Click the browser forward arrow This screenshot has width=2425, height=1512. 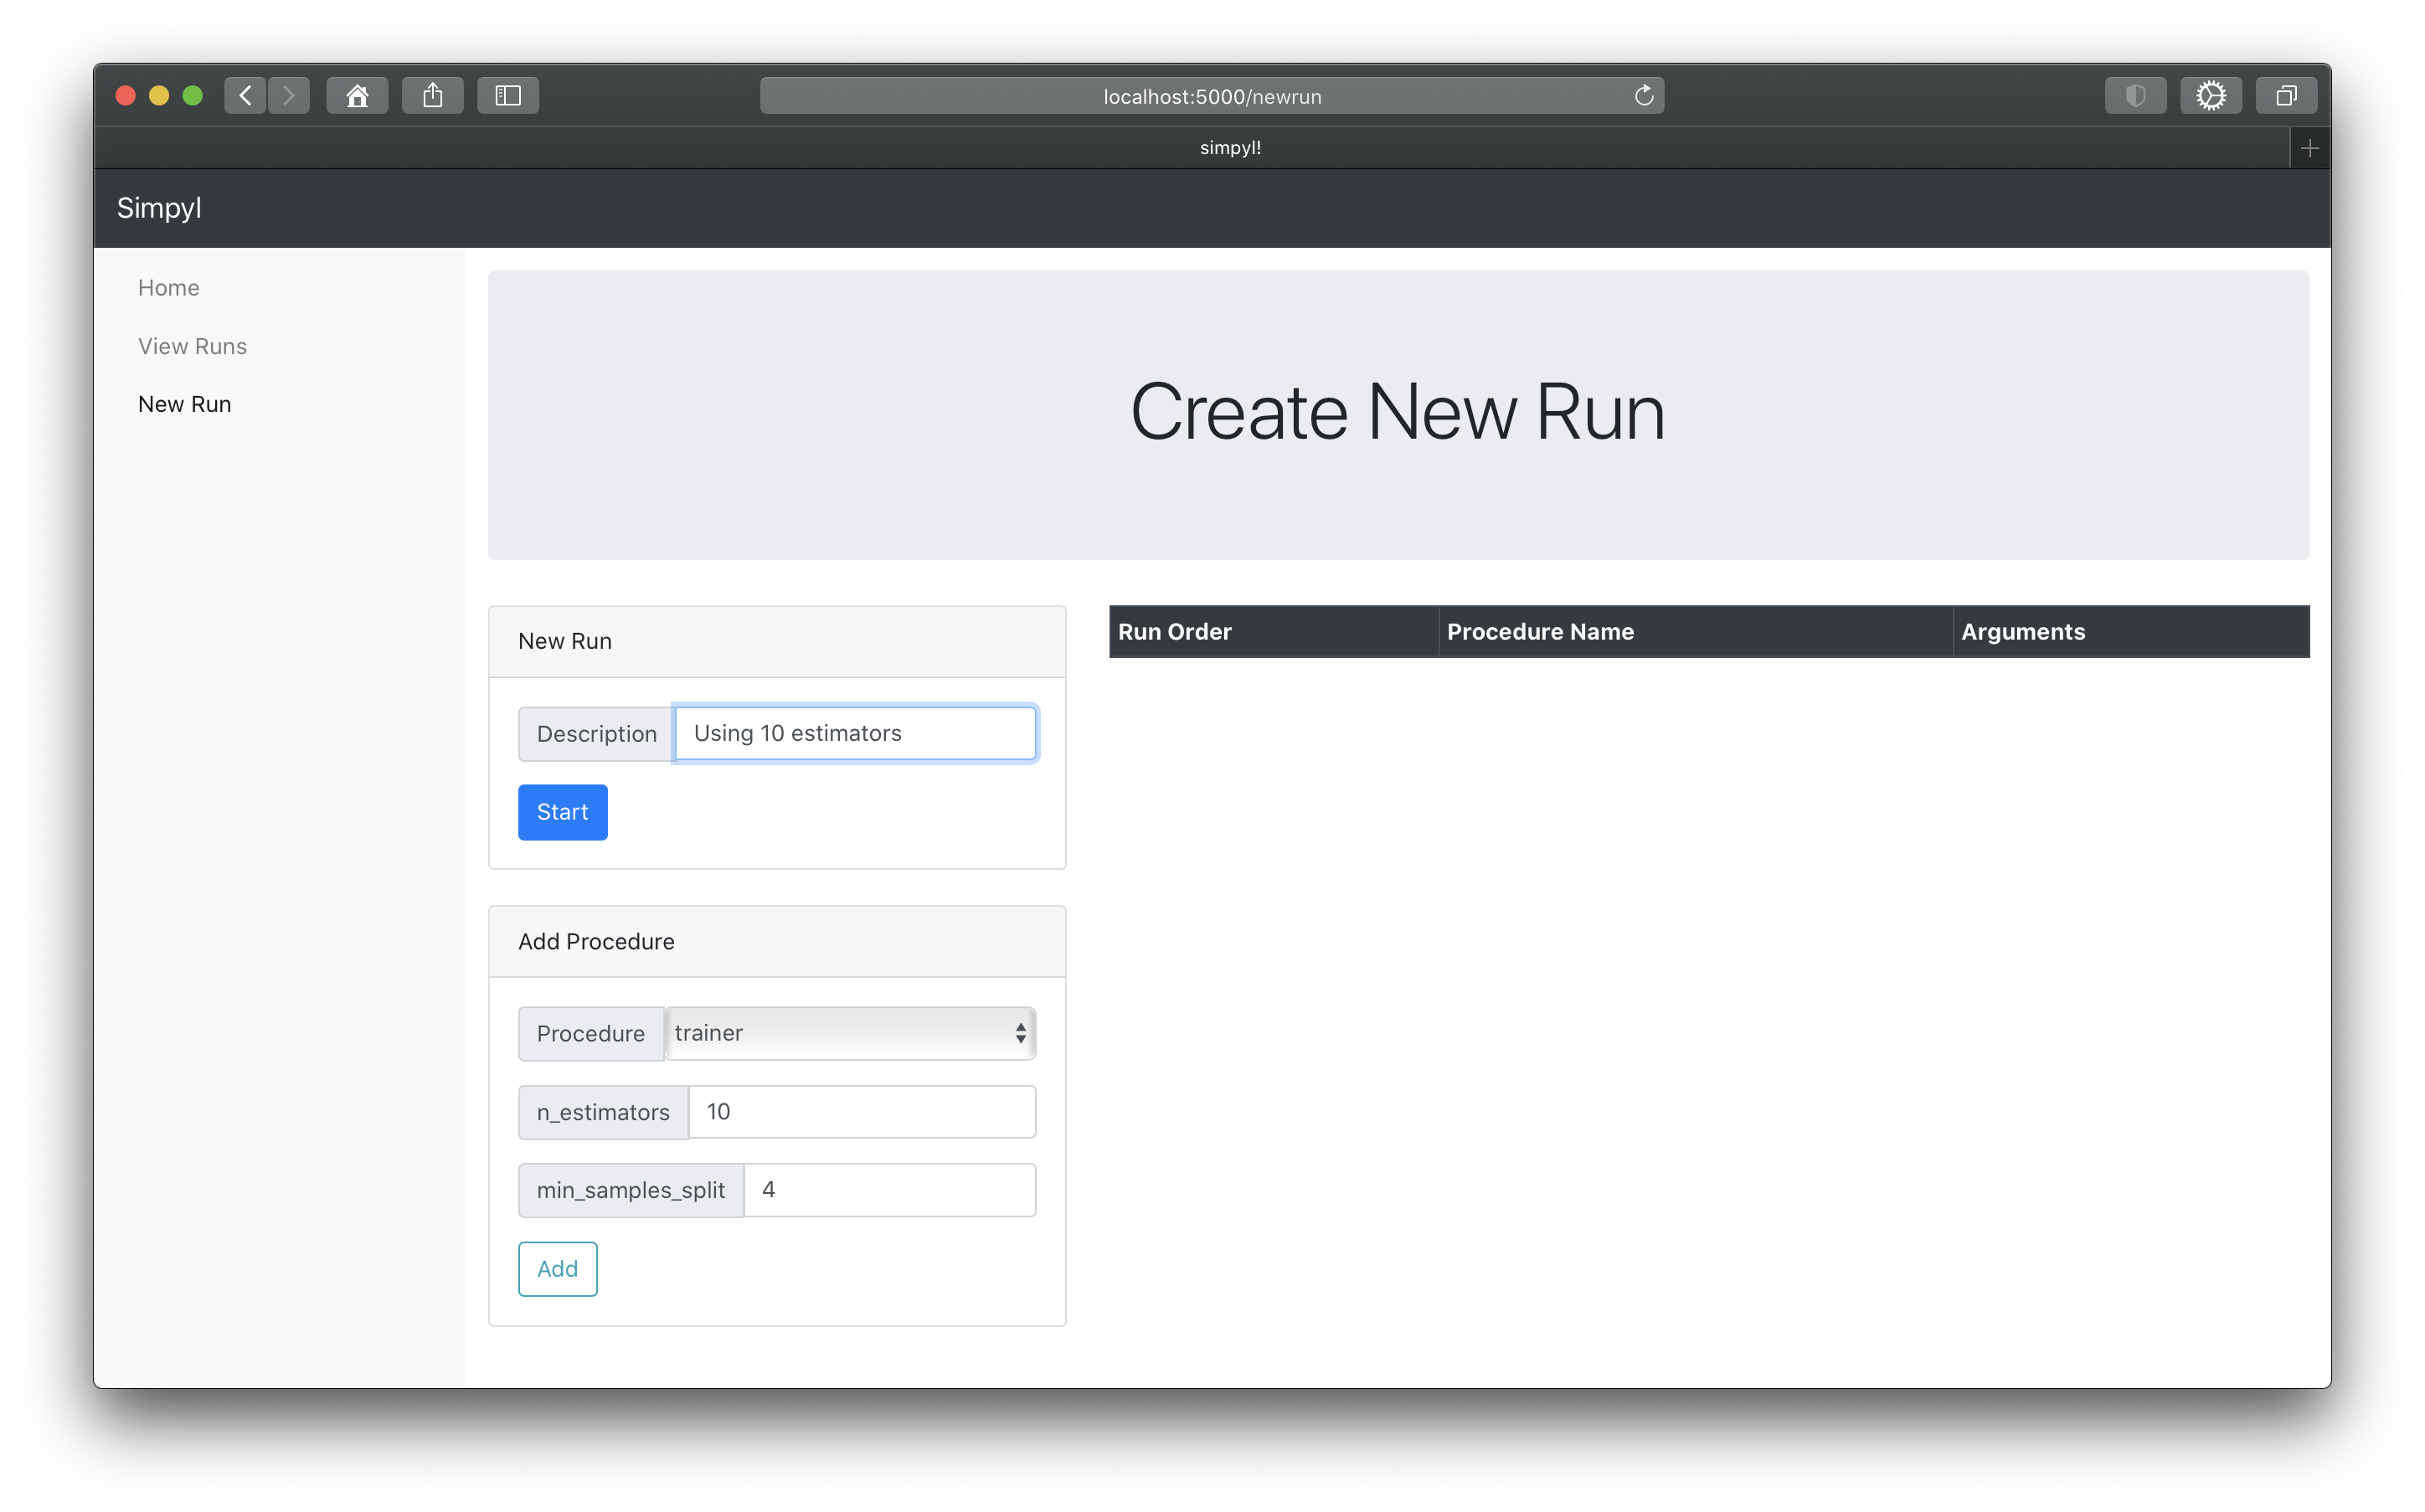click(x=289, y=96)
